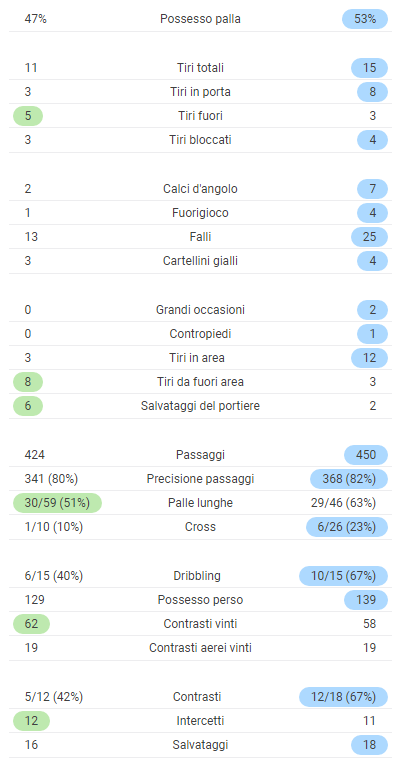Click the 368 (82%) pass accuracy badge
Viewport: 396px width, 779px height.
point(349,479)
